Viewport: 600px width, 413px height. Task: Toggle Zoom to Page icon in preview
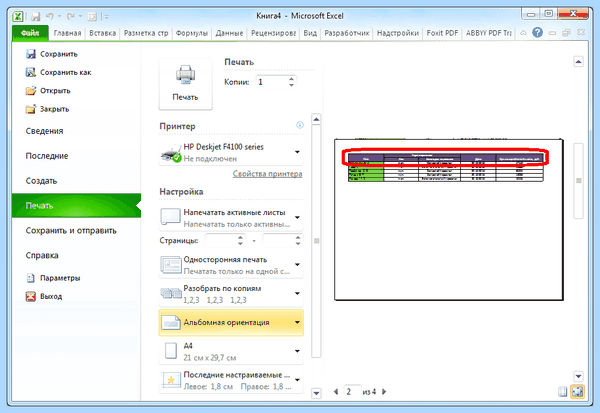[x=578, y=392]
